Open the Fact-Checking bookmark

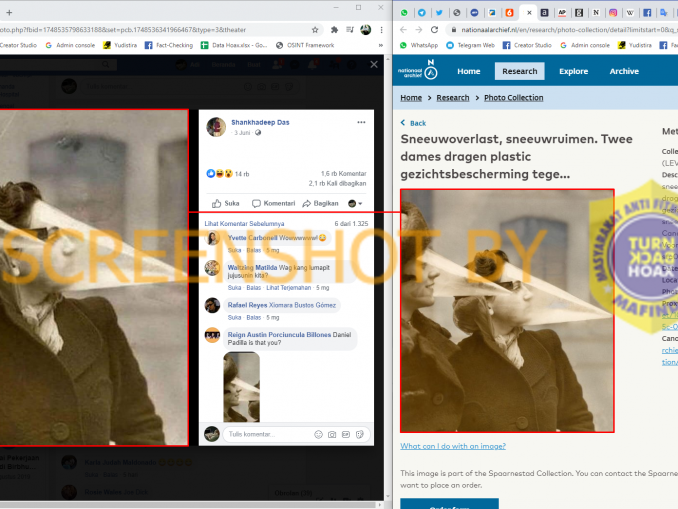(169, 45)
